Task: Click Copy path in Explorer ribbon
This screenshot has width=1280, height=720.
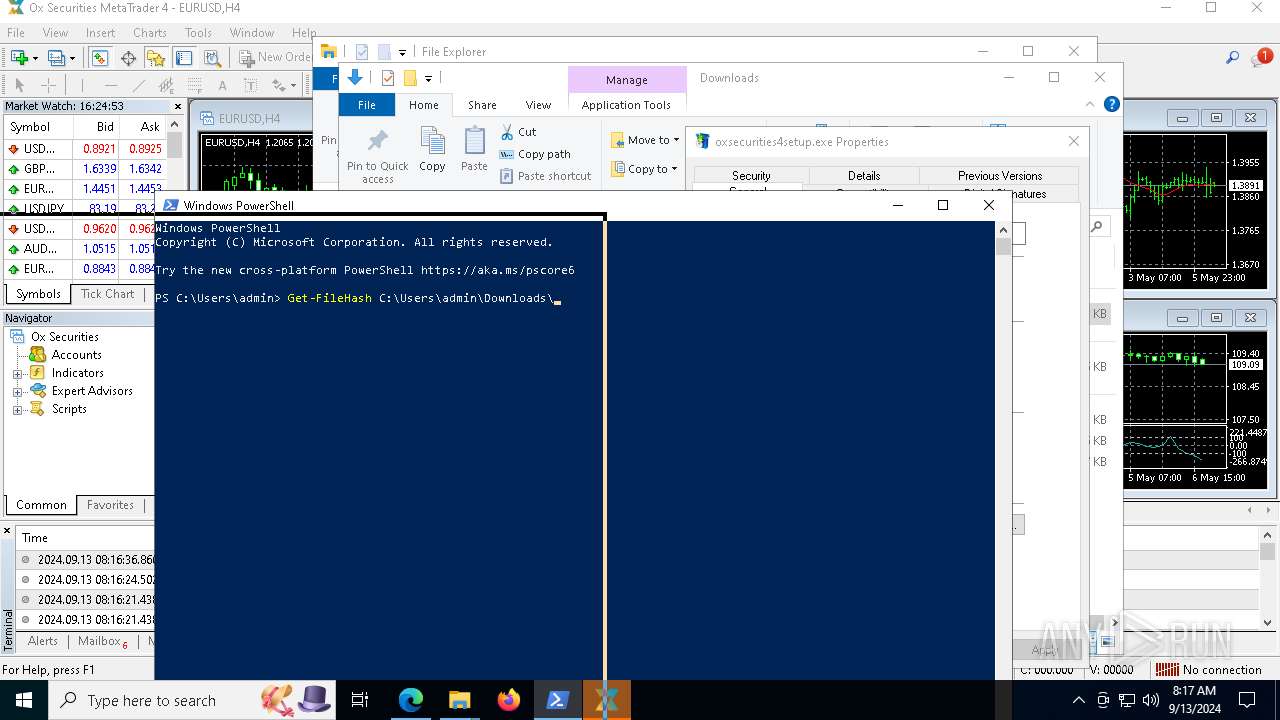Action: [x=535, y=154]
